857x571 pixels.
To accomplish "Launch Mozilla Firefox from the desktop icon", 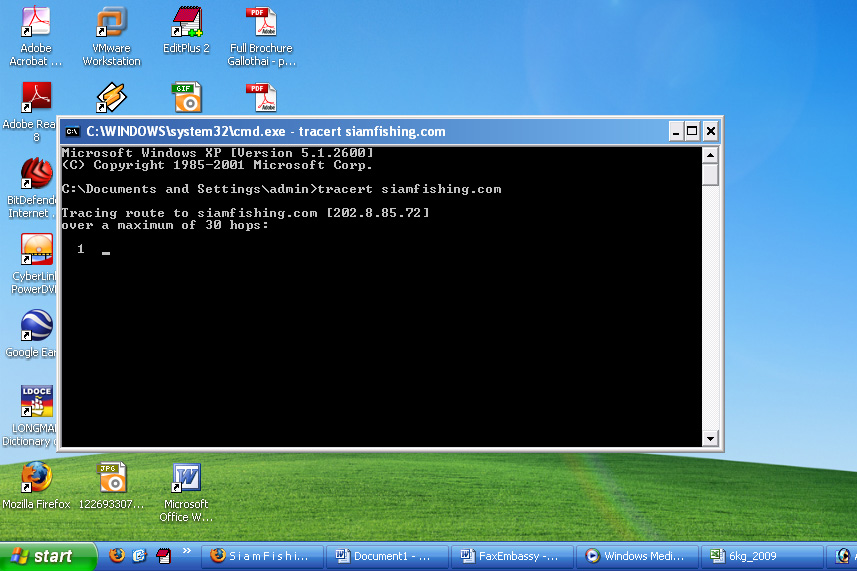I will tap(36, 485).
